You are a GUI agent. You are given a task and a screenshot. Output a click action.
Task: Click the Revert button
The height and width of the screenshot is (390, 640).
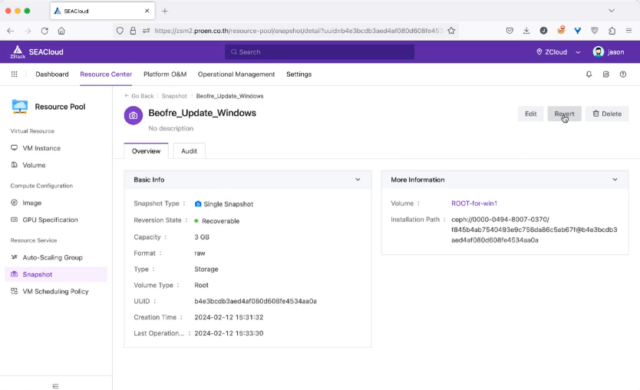[564, 114]
